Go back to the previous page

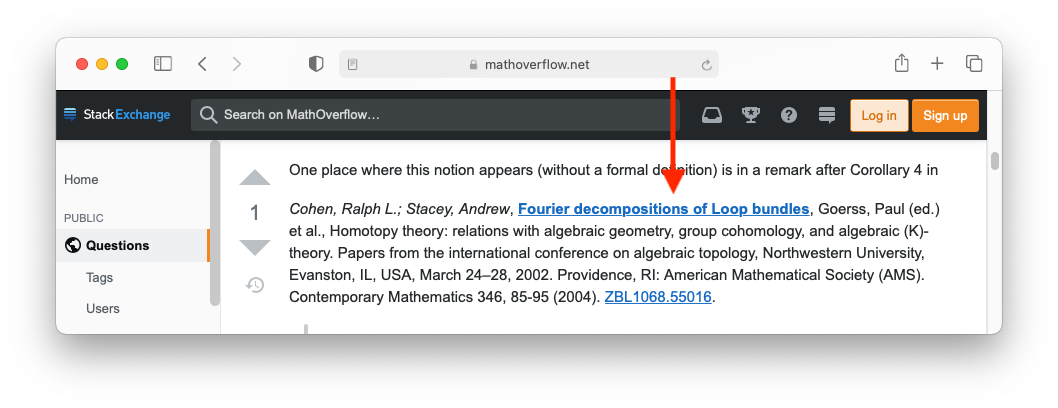pos(203,64)
